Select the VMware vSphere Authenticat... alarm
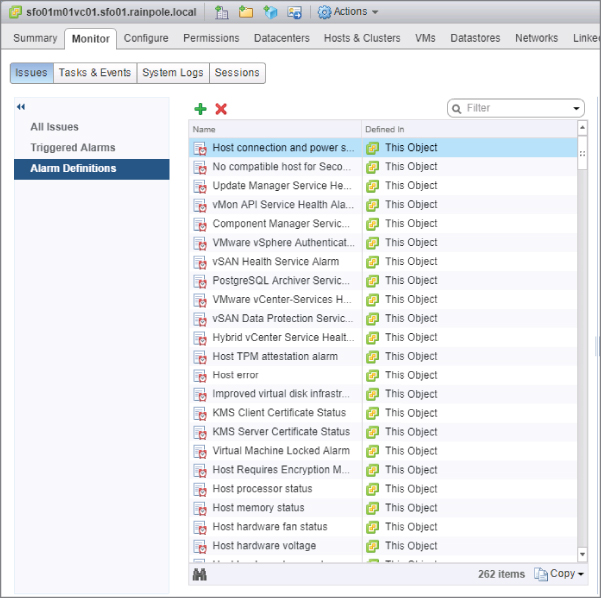This screenshot has height=598, width=601. pyautogui.click(x=383, y=243)
